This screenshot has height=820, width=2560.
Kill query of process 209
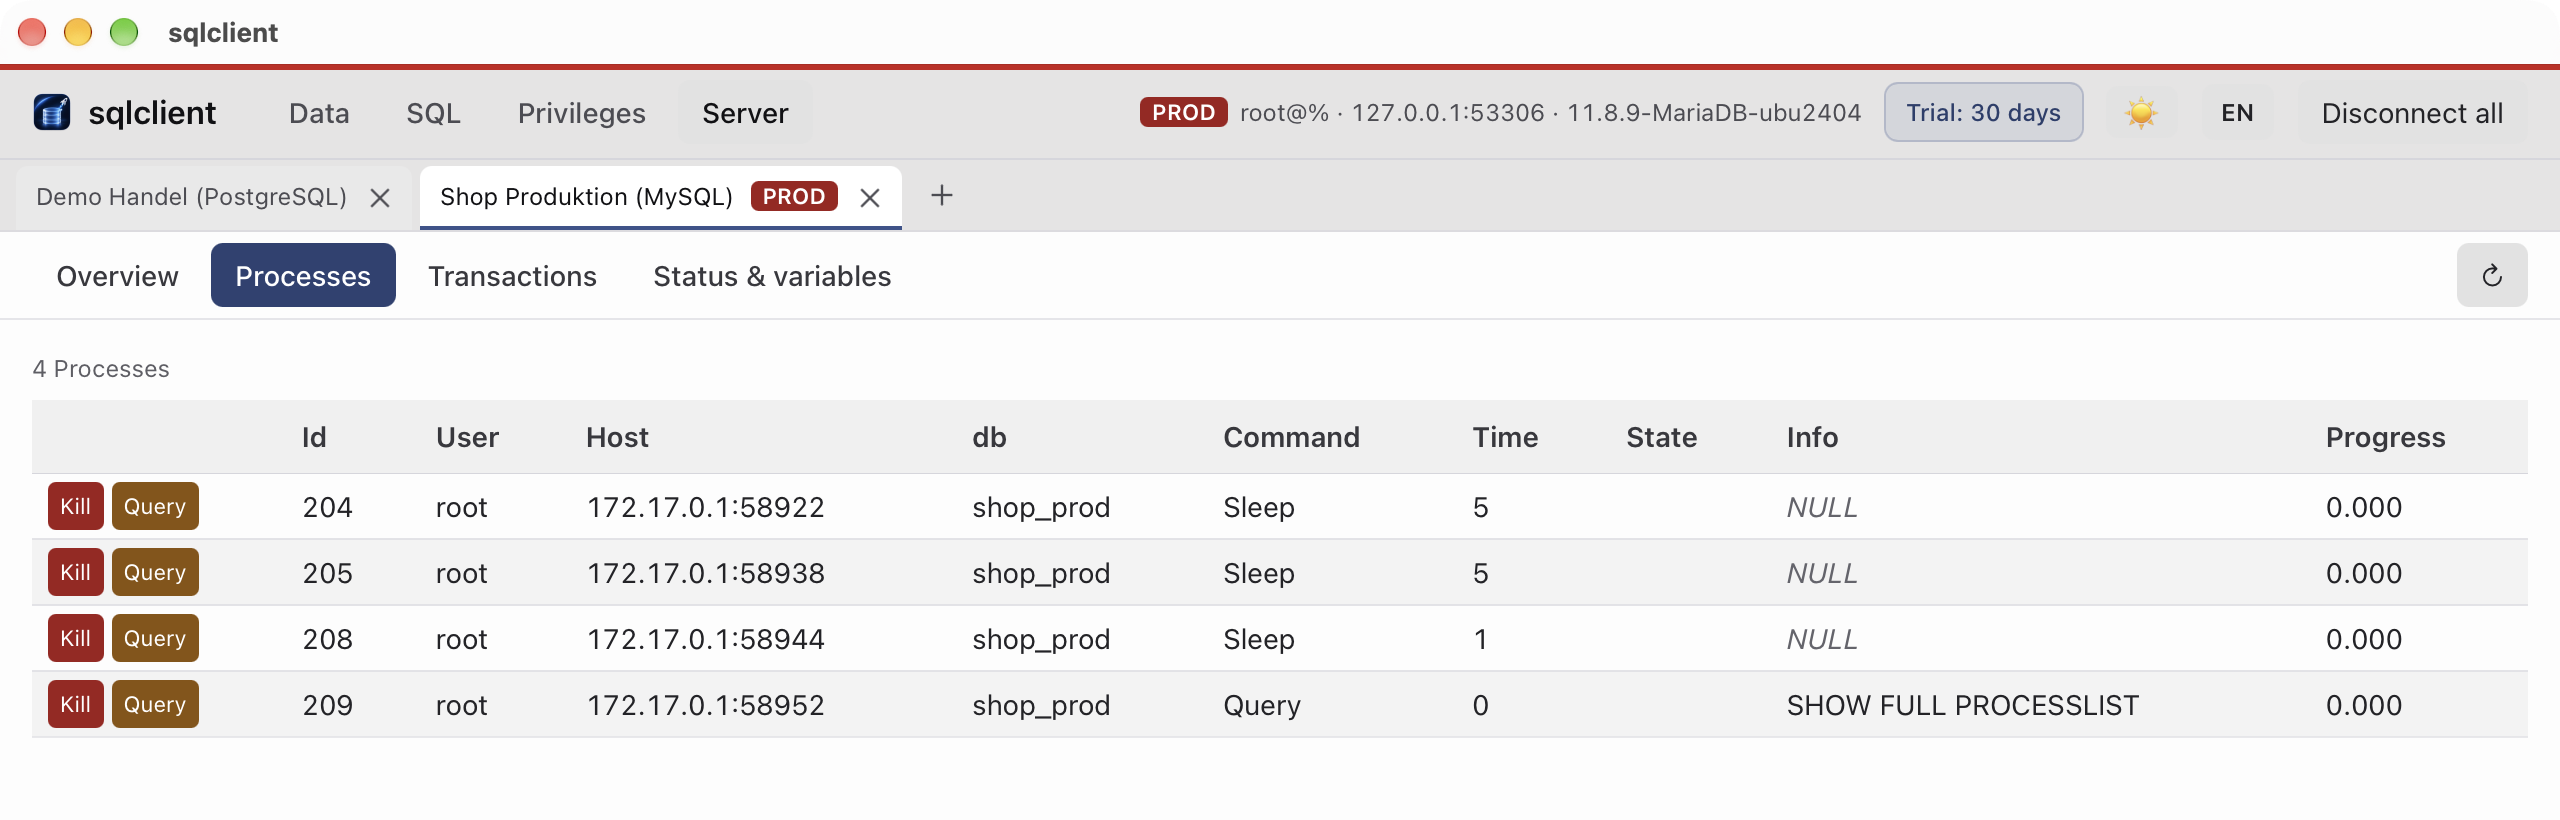tap(155, 704)
